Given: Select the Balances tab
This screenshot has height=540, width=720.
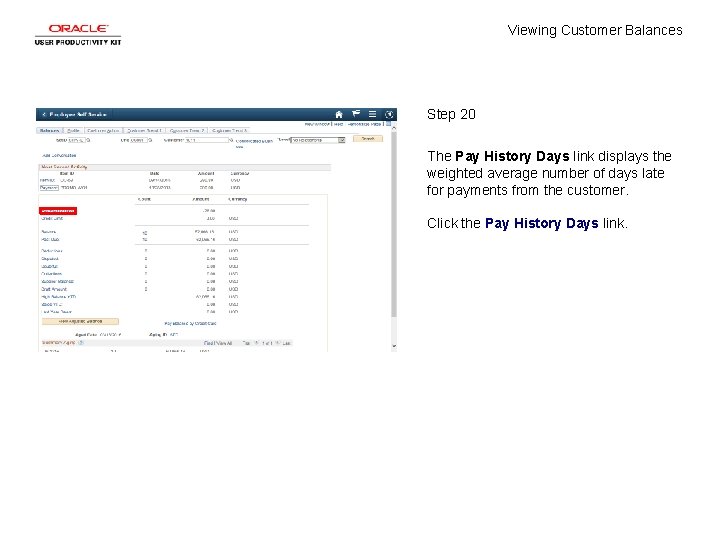Looking at the screenshot, I should [x=50, y=131].
